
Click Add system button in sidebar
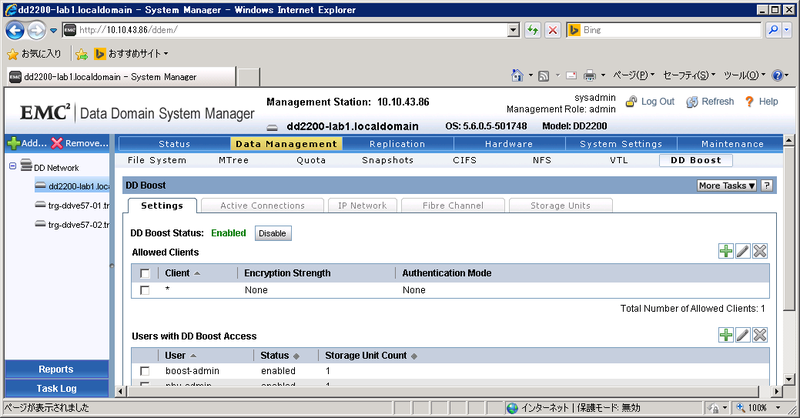28,143
